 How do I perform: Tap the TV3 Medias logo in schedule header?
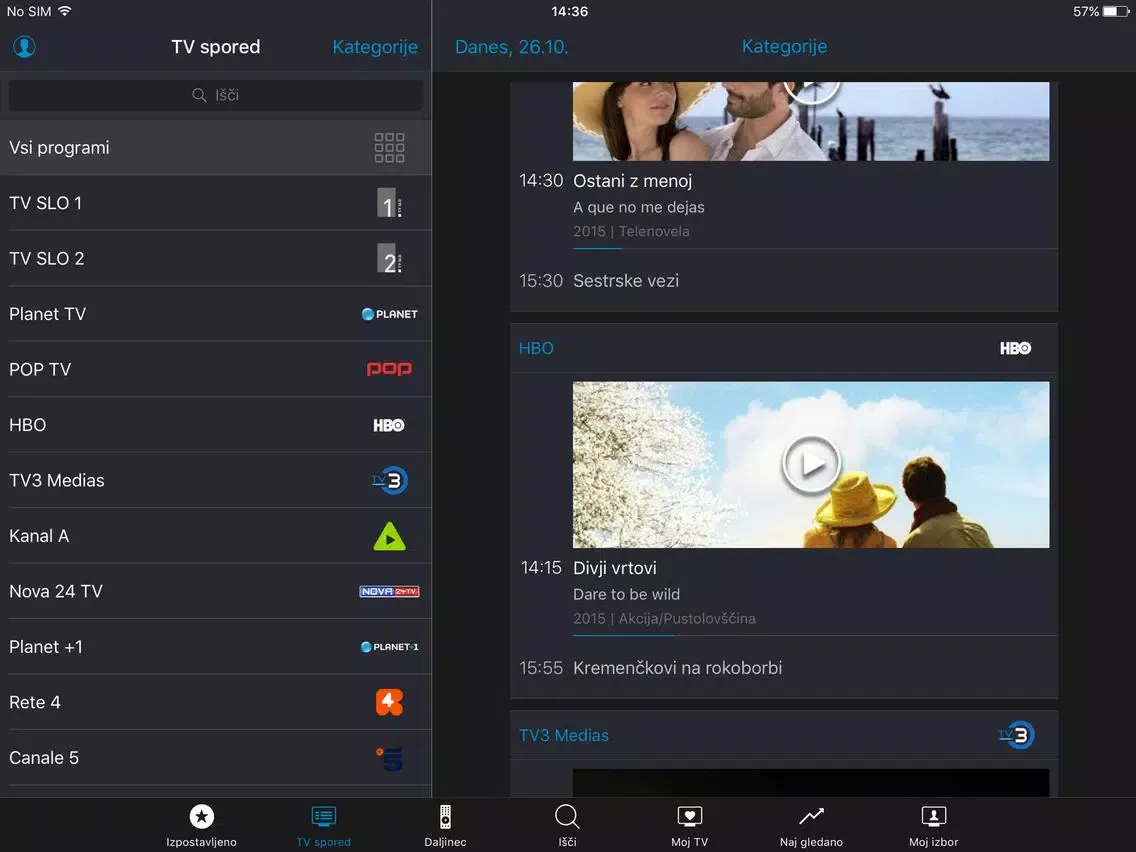[1016, 735]
